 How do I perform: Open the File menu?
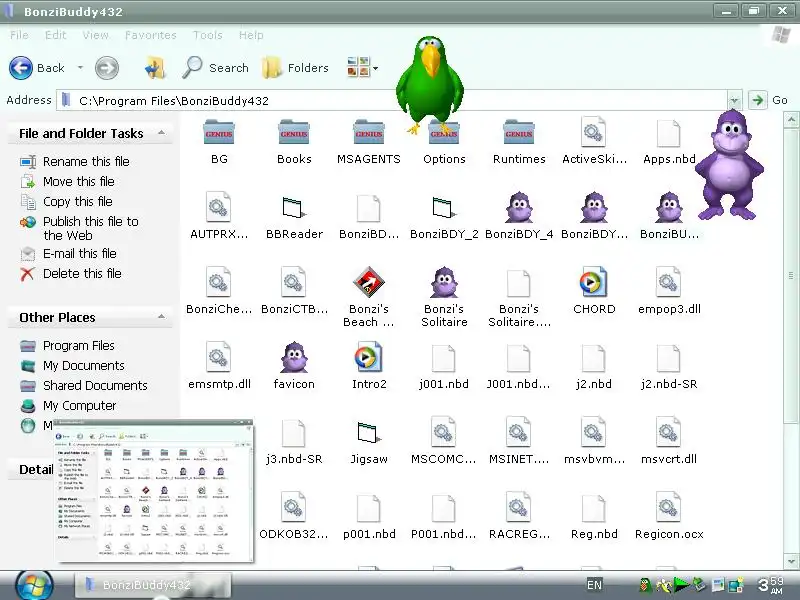[19, 35]
